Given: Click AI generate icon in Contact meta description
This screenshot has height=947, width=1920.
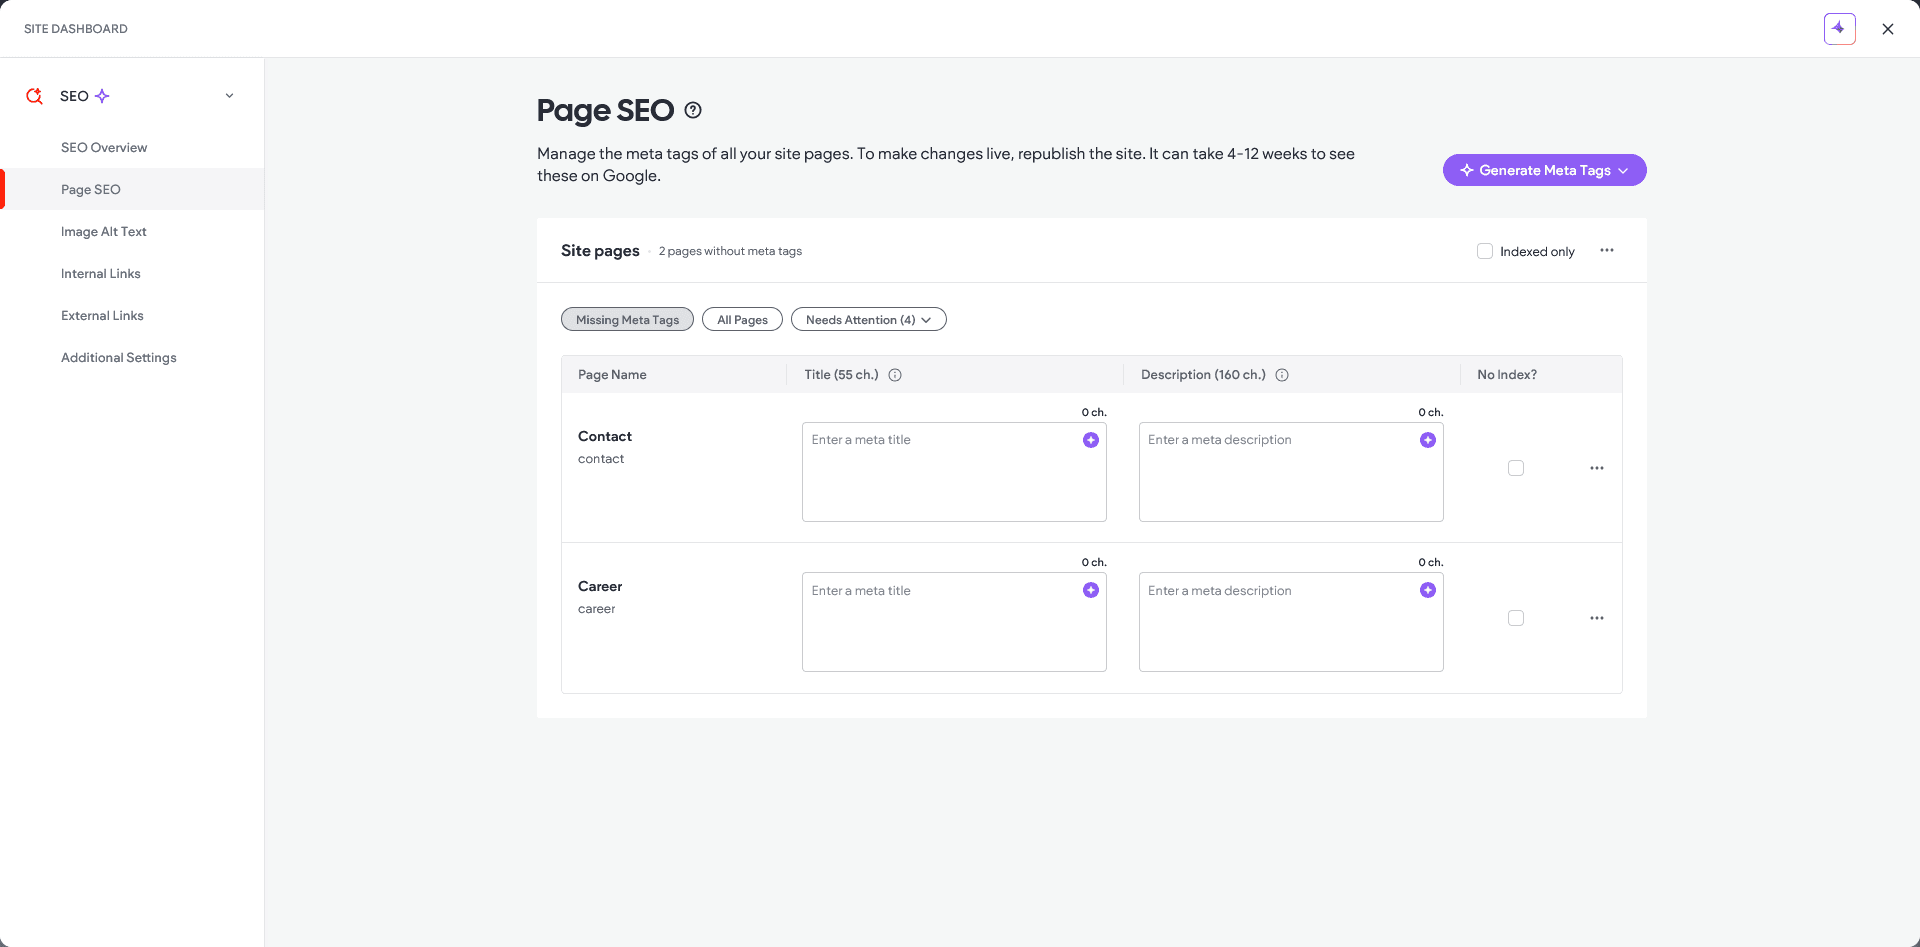Looking at the screenshot, I should coord(1427,440).
